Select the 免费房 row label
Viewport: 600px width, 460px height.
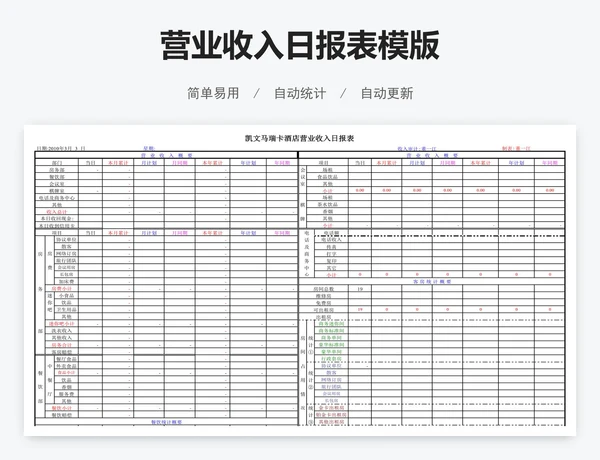coord(324,303)
